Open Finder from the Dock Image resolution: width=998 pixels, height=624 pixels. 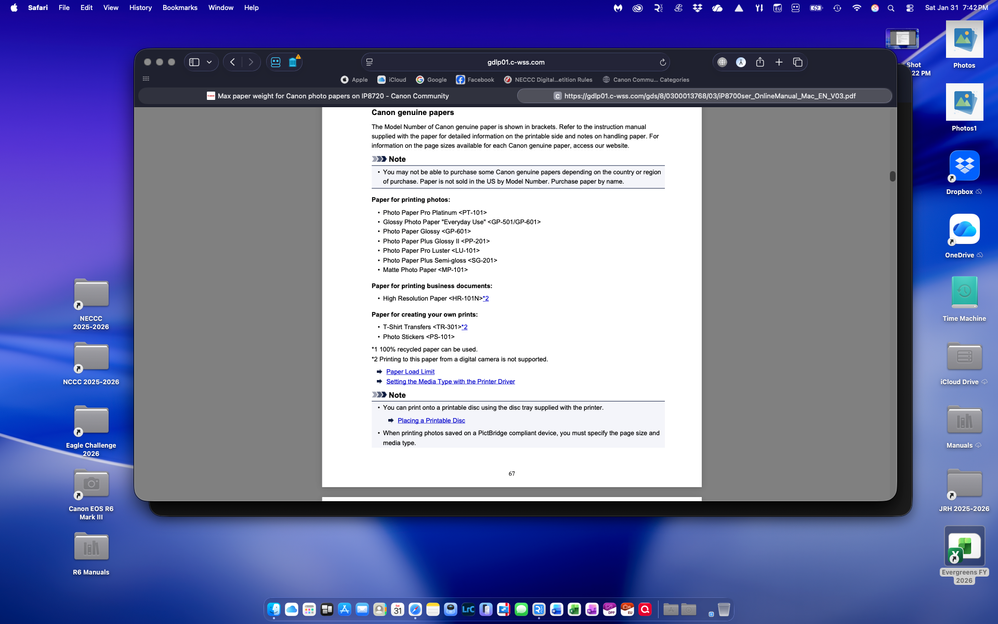[x=274, y=609]
